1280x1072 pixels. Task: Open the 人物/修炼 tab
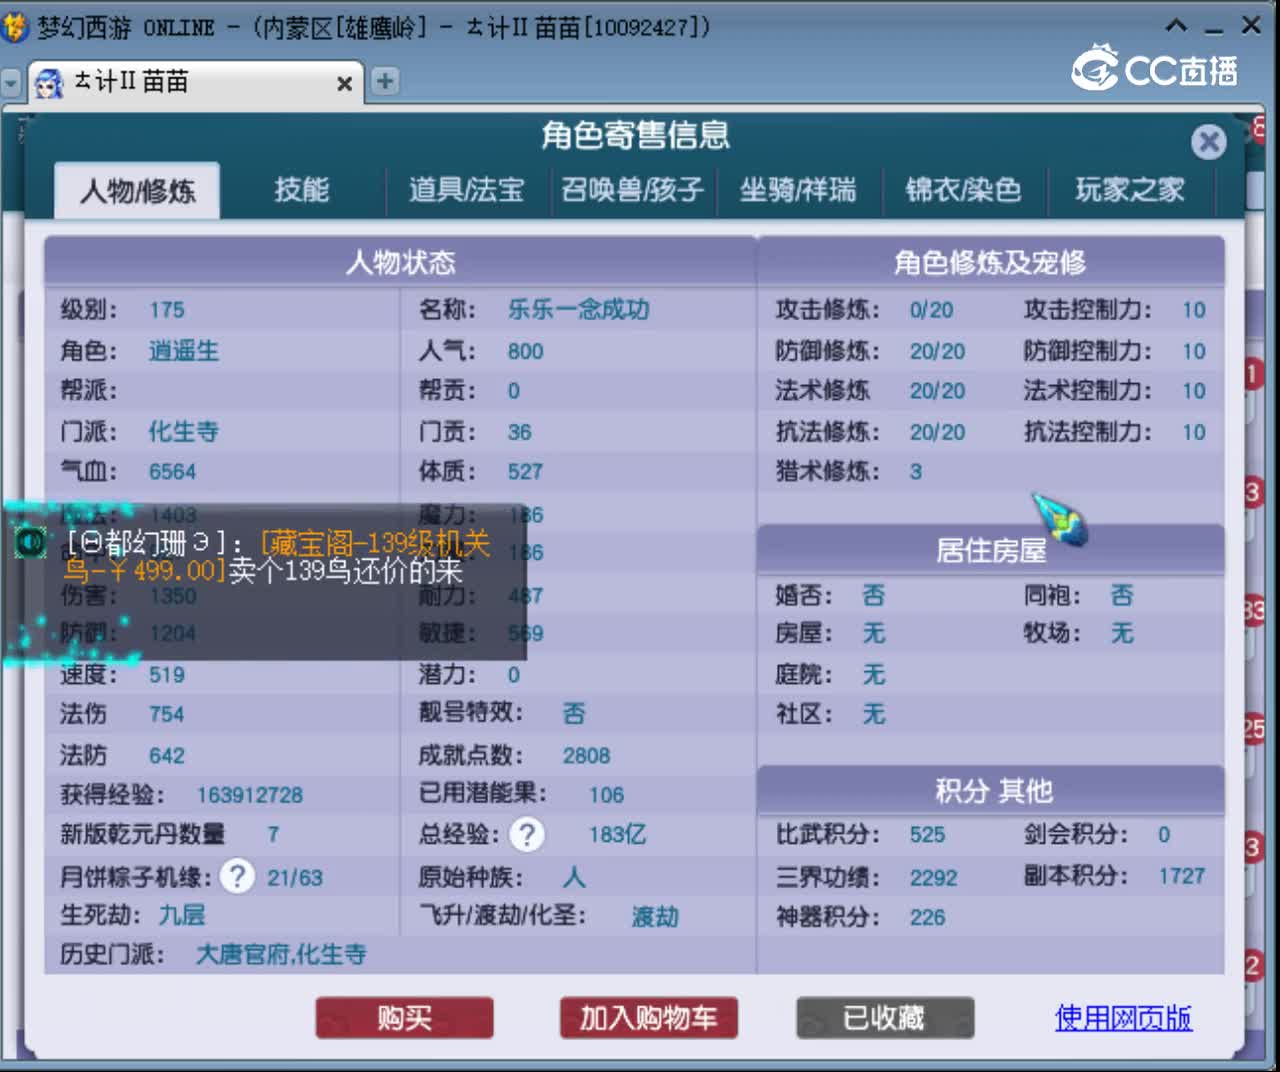tap(138, 190)
